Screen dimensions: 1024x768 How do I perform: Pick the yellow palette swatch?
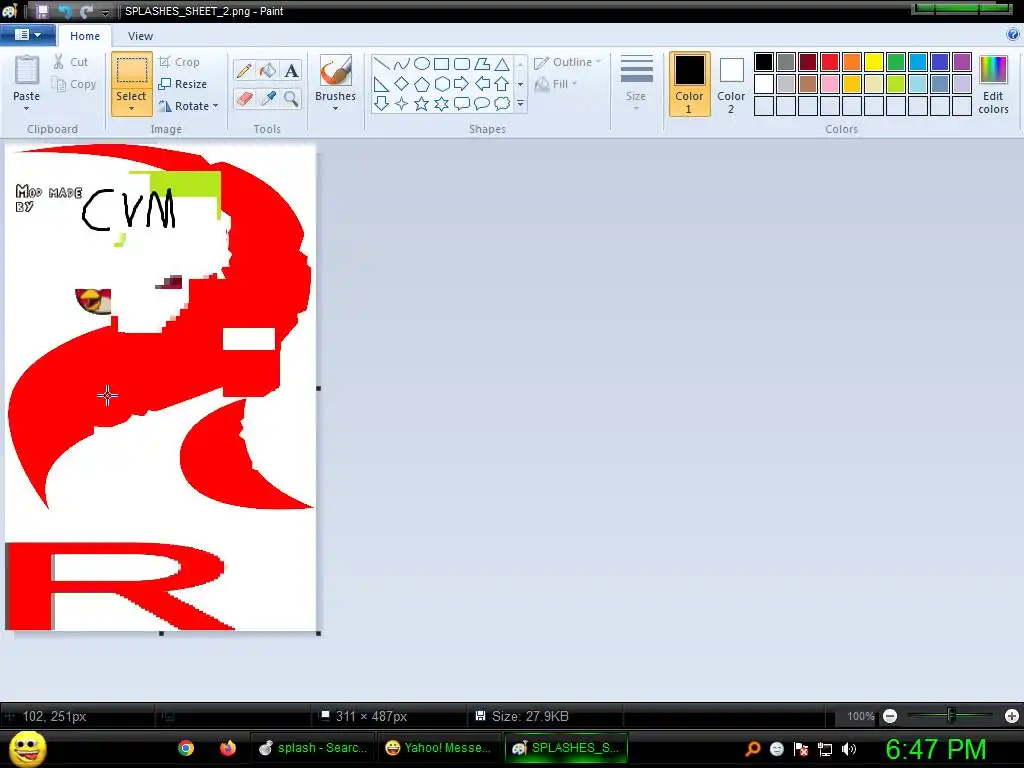[874, 62]
